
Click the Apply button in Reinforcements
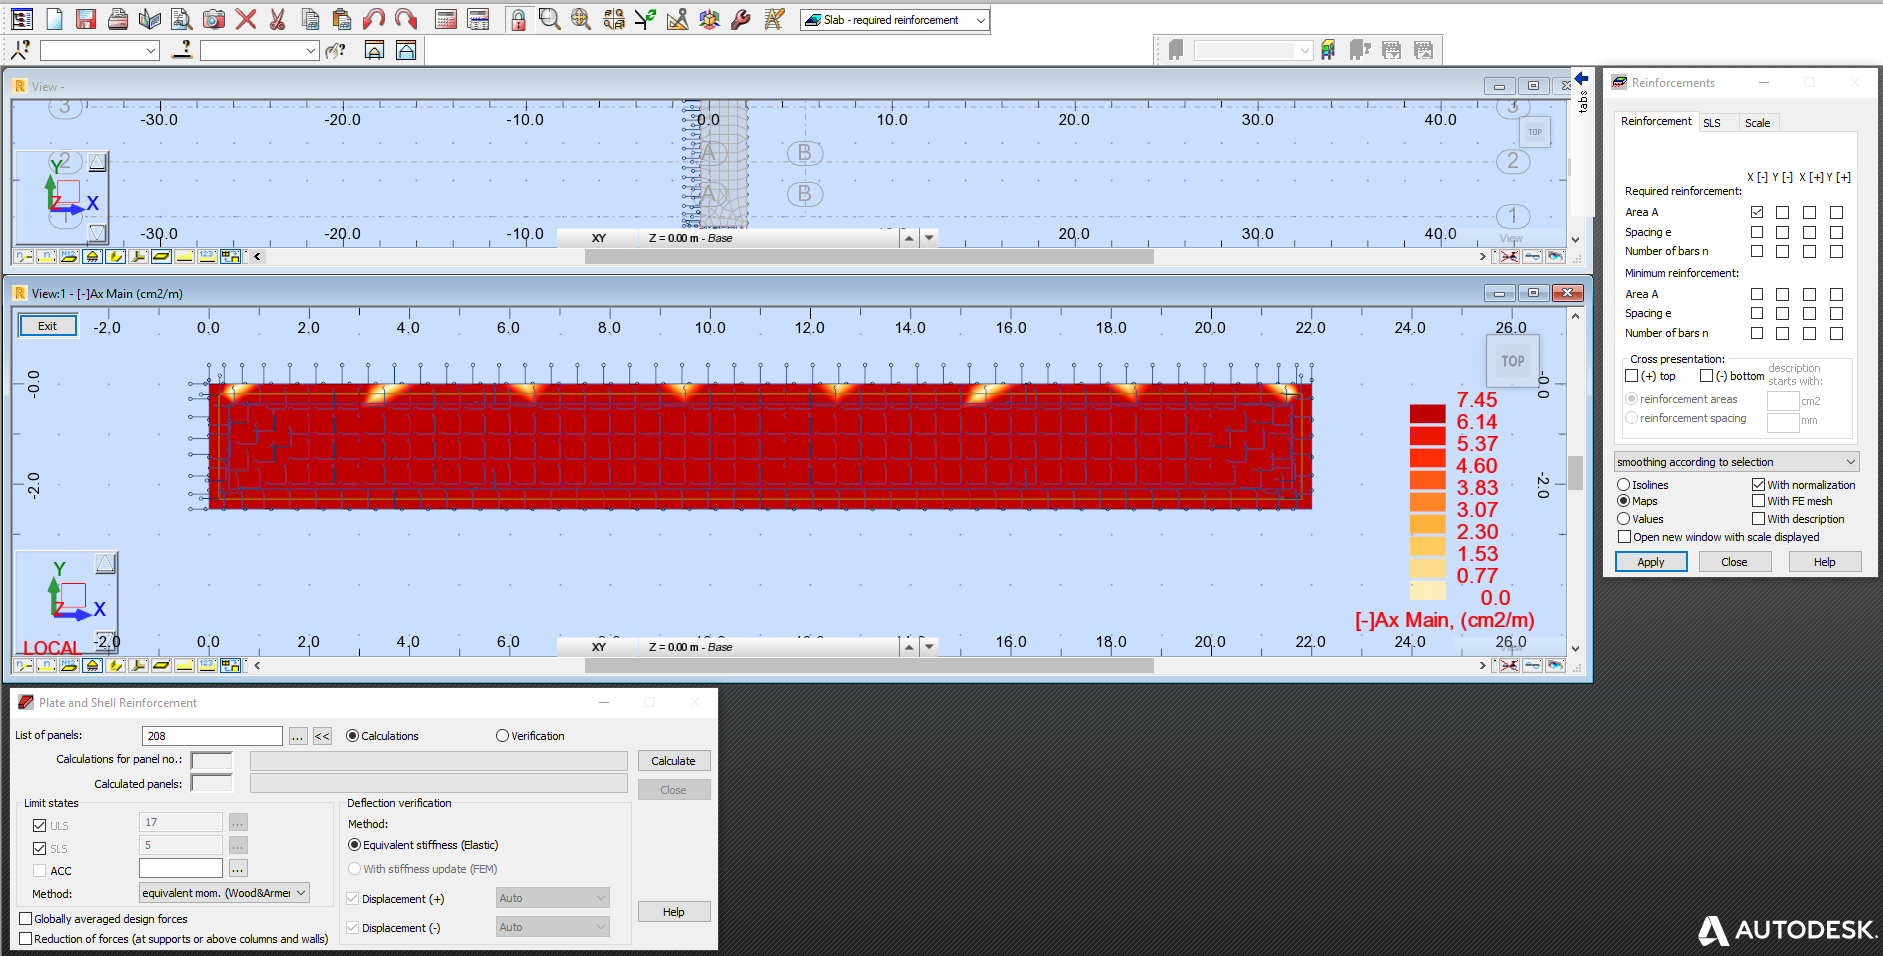click(1651, 562)
